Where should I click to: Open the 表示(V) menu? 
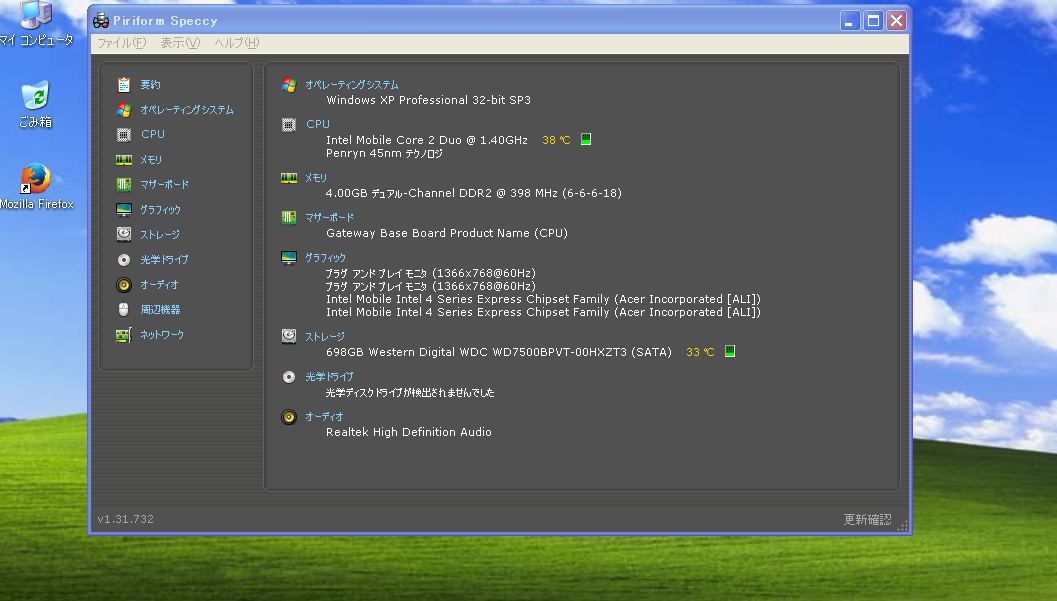pos(180,42)
